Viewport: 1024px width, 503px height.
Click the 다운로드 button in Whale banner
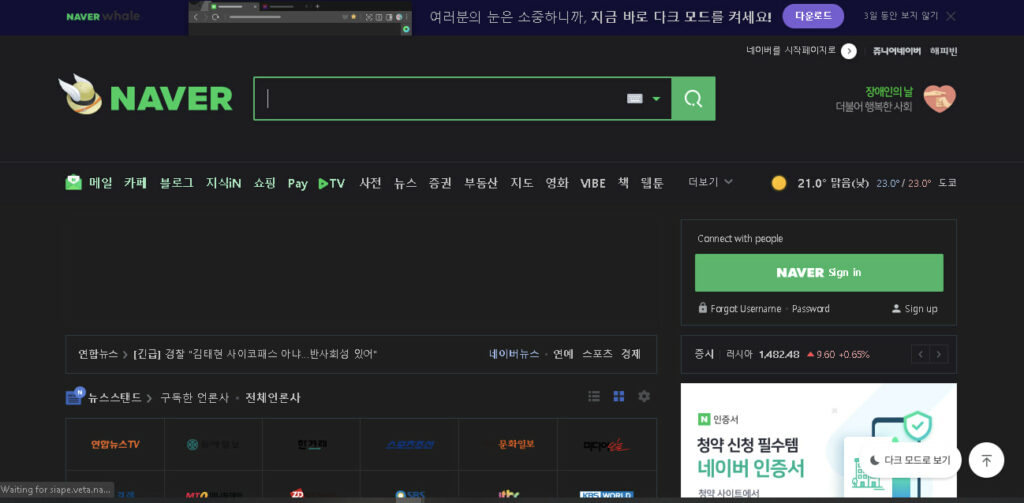point(813,16)
